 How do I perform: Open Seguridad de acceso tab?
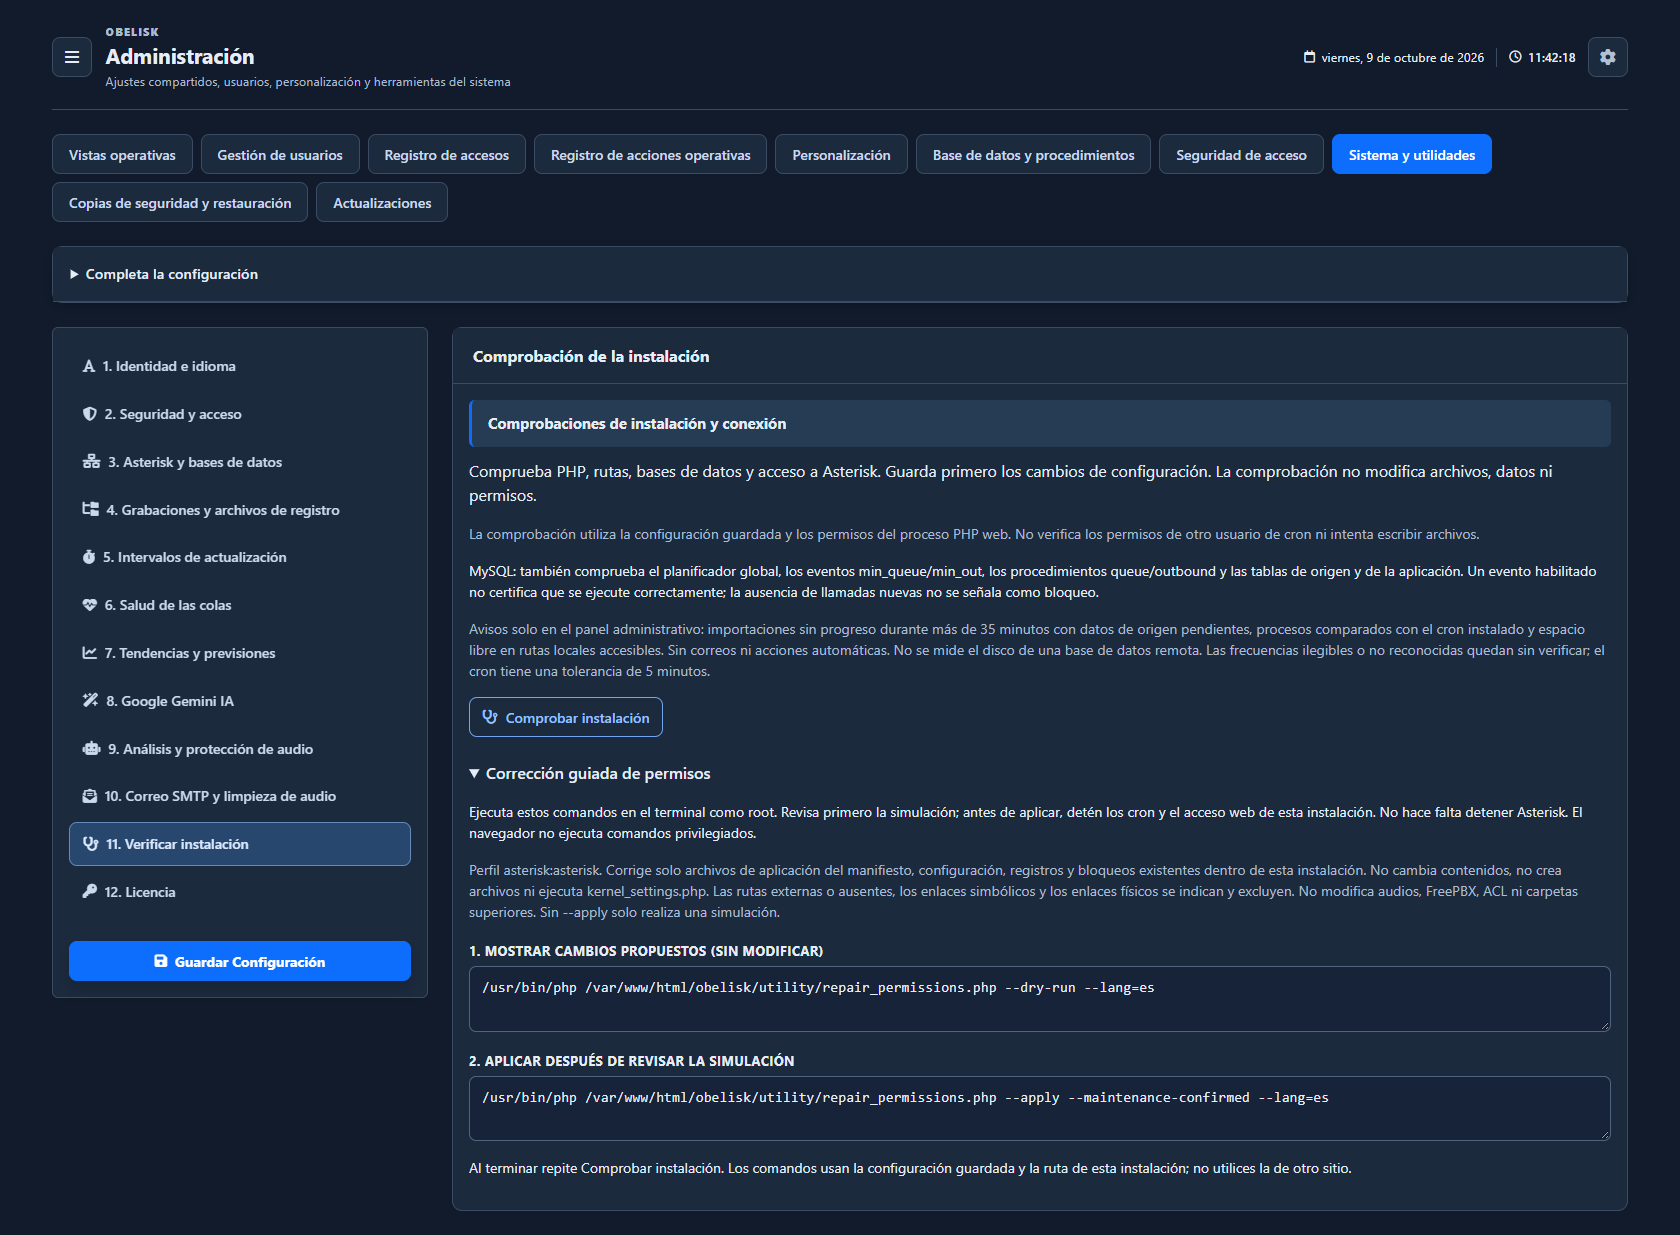pos(1241,155)
